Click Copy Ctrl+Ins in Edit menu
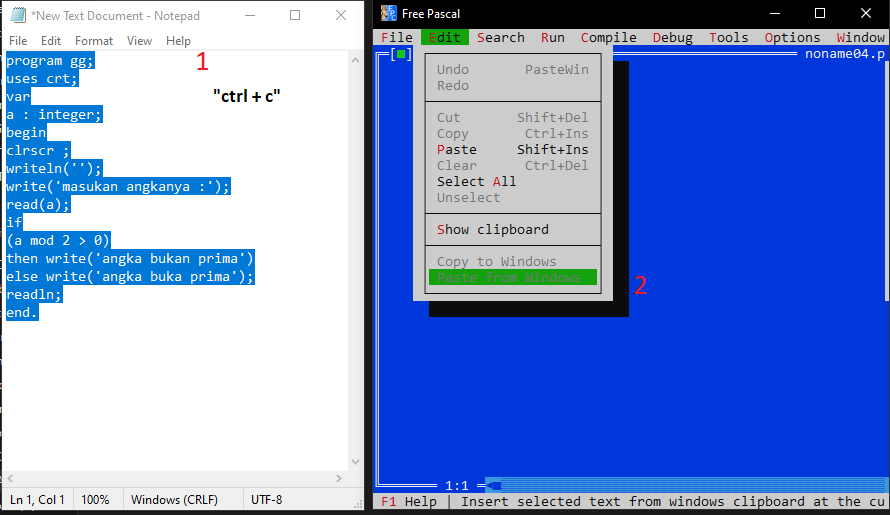890x515 pixels. coord(513,133)
